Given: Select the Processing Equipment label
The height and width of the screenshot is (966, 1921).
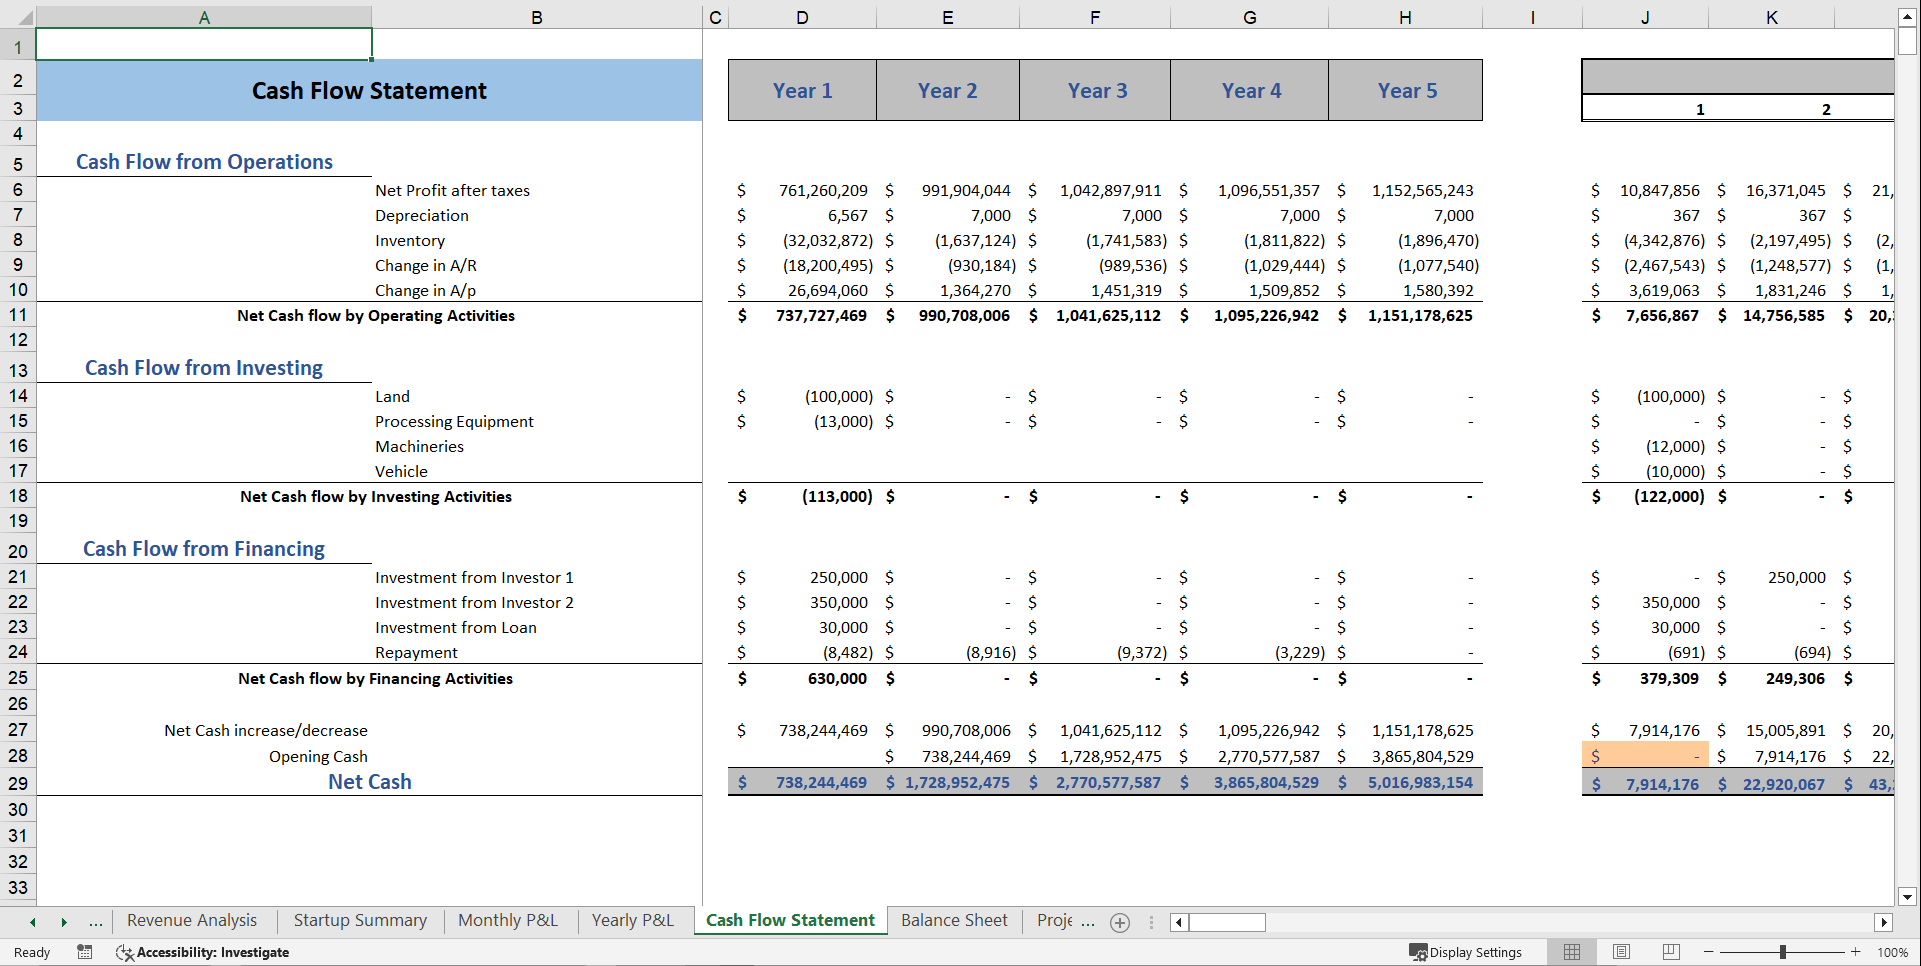Looking at the screenshot, I should (x=454, y=421).
